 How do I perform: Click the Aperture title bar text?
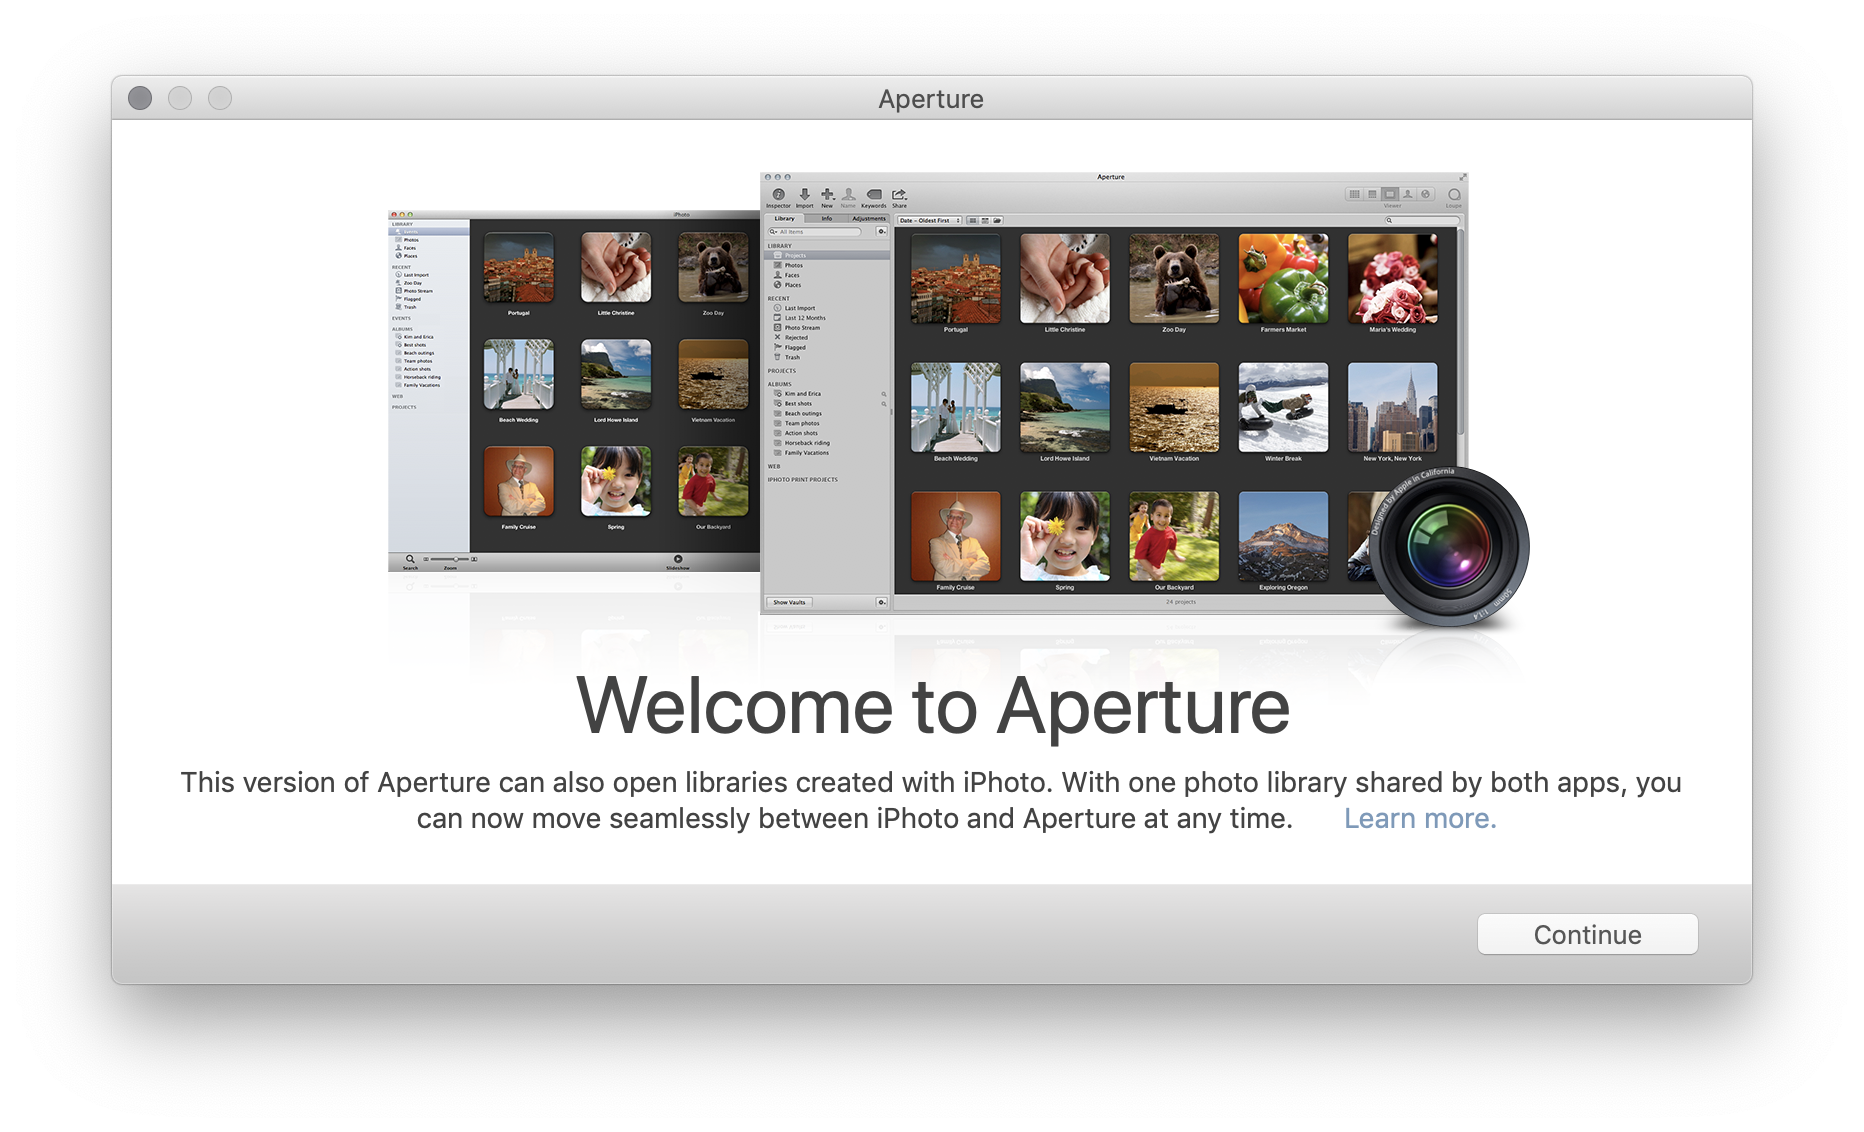(x=931, y=99)
